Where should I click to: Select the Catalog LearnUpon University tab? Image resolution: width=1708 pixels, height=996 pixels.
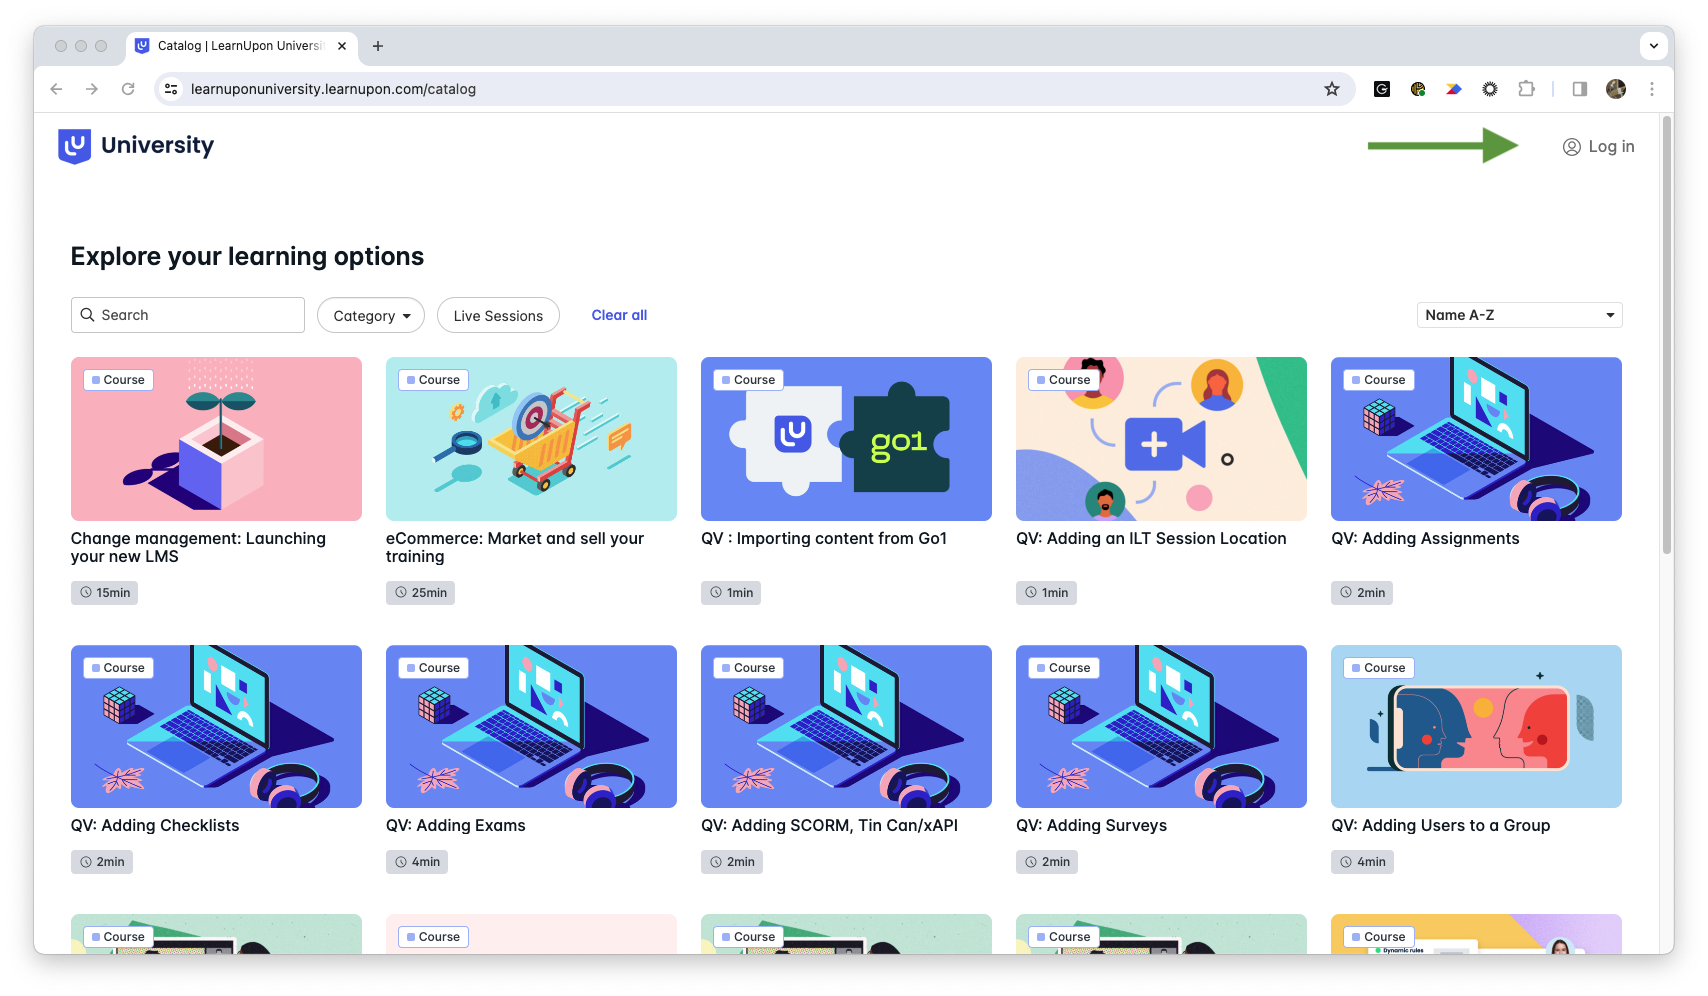[x=240, y=46]
